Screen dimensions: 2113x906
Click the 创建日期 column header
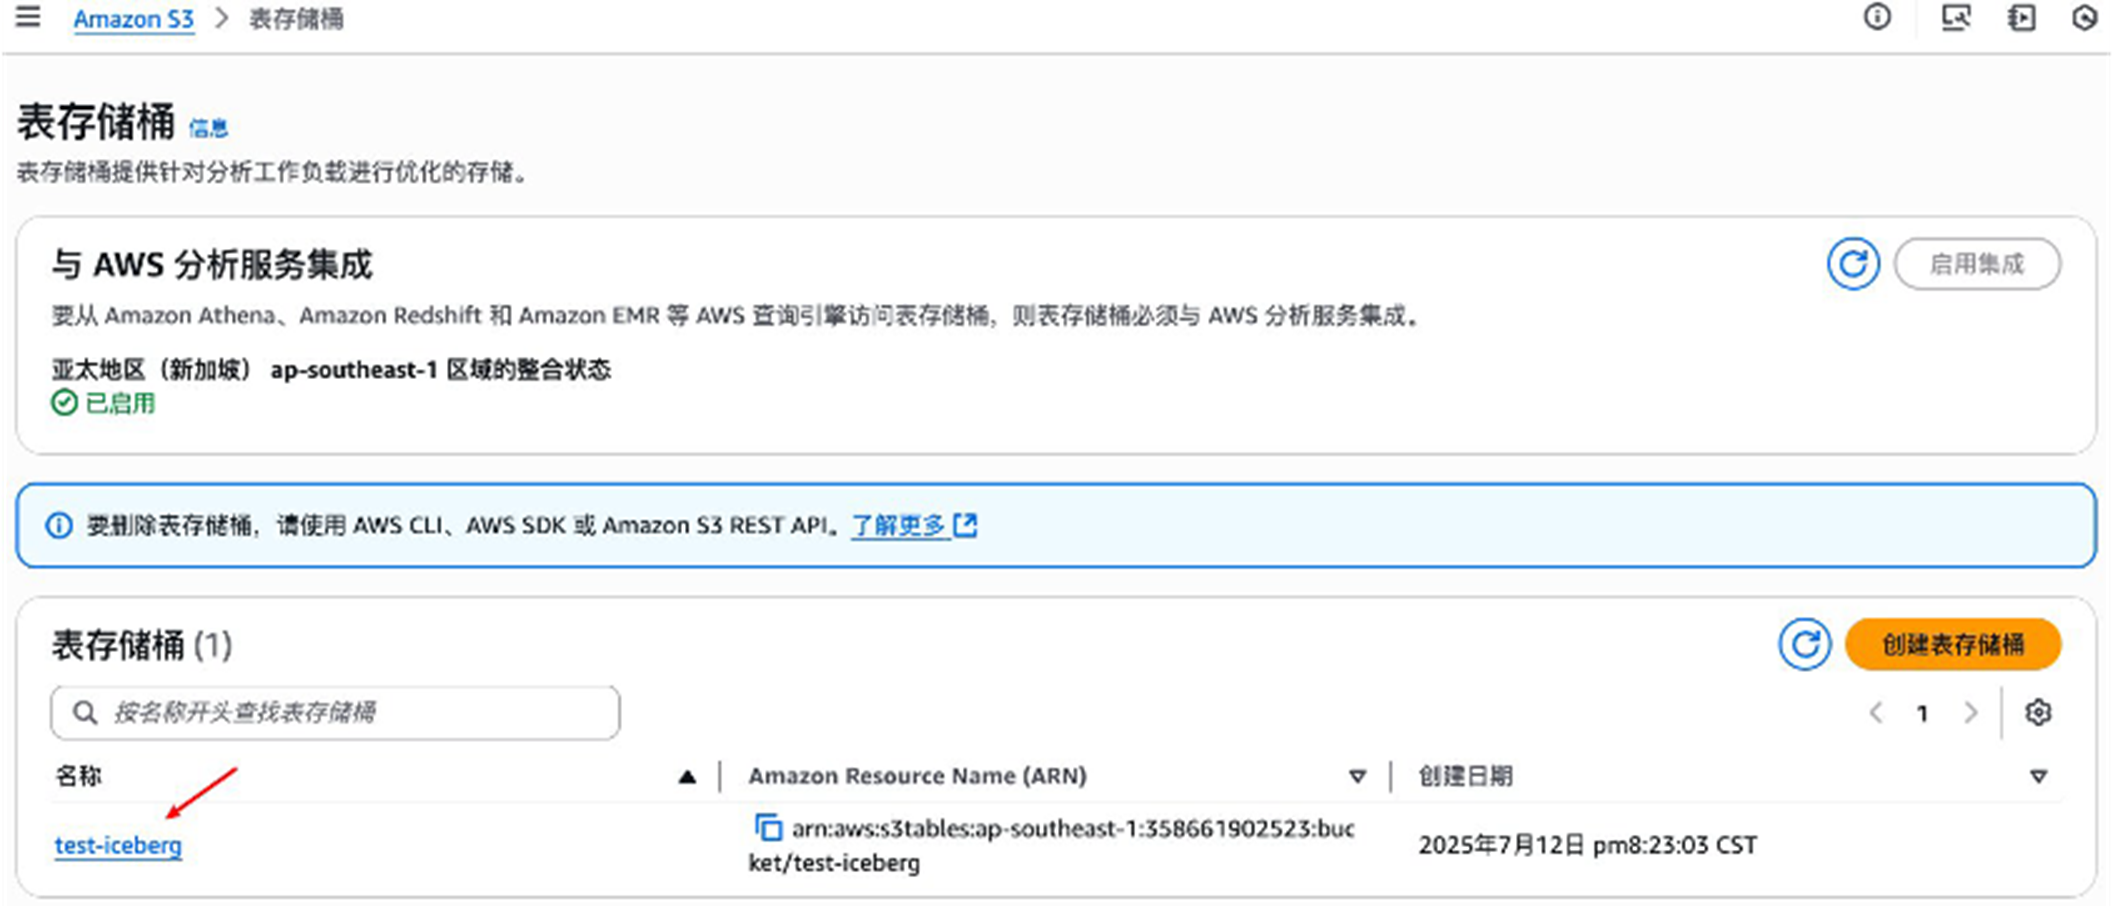coord(1465,776)
